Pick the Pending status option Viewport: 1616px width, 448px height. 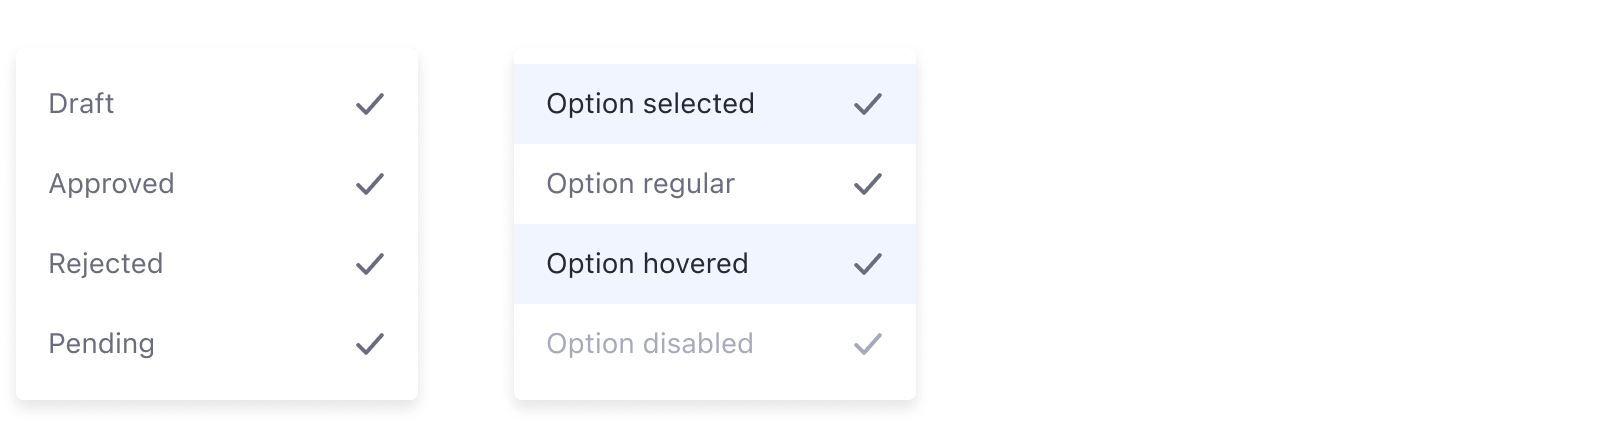point(101,344)
